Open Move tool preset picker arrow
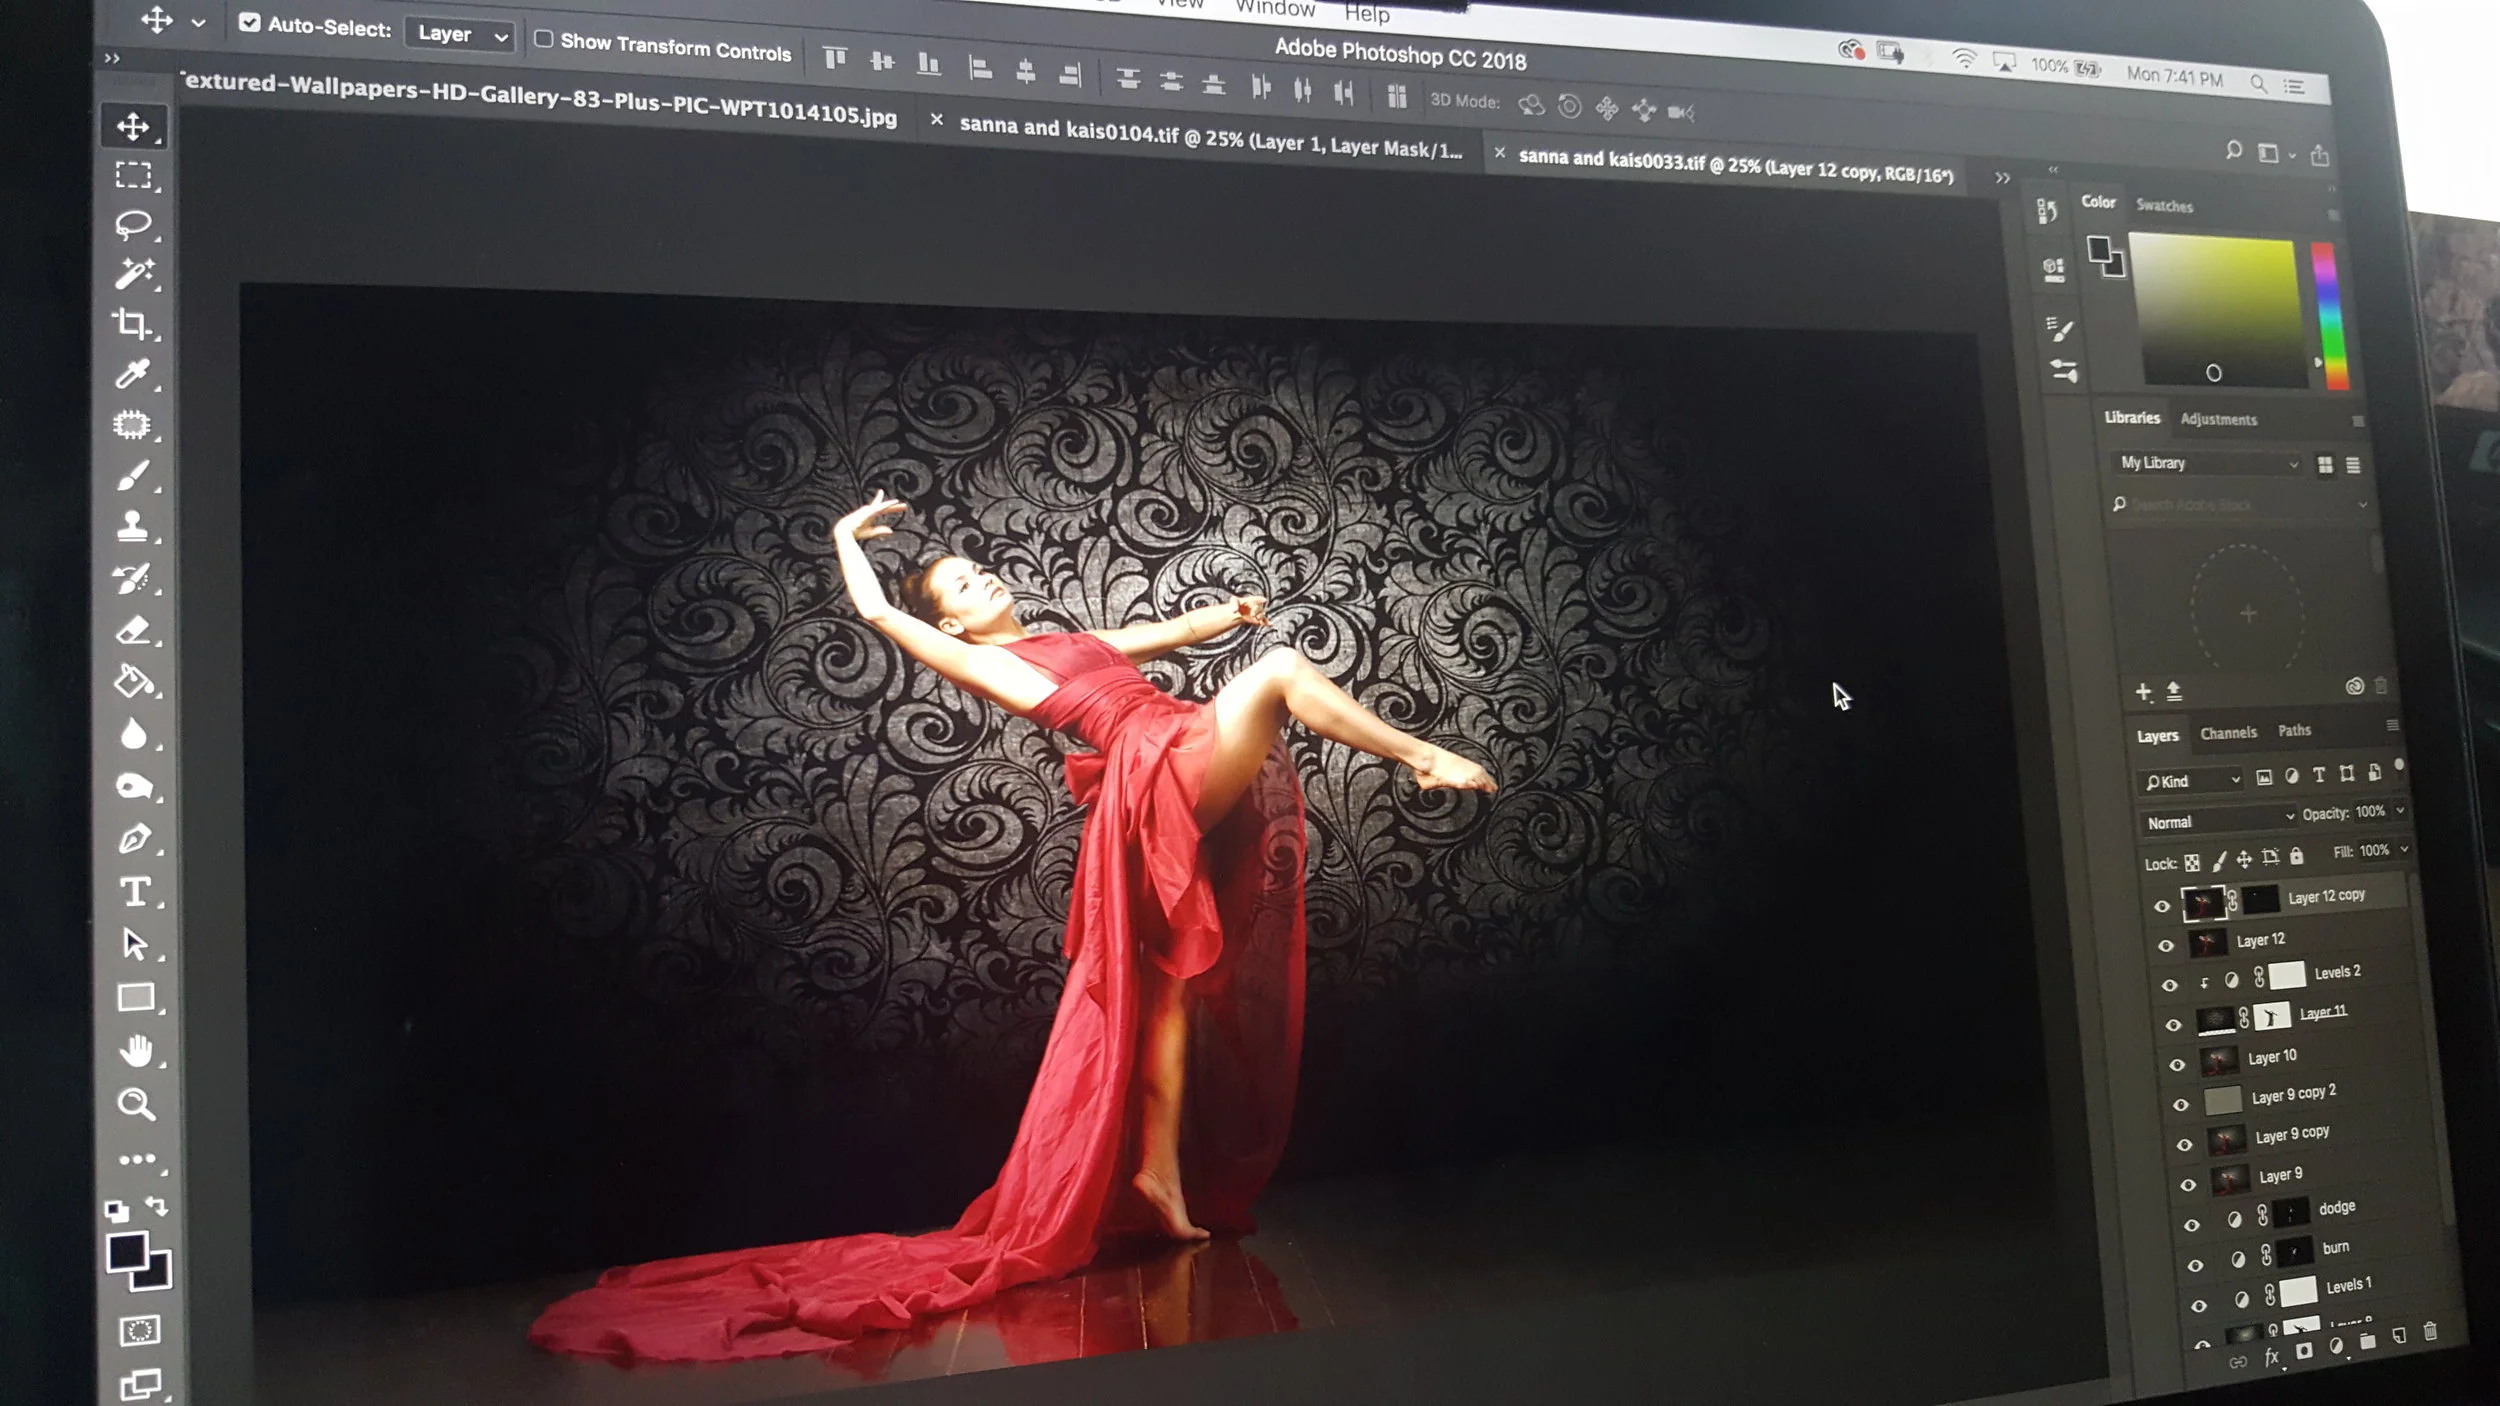The height and width of the screenshot is (1406, 2500). 199,22
